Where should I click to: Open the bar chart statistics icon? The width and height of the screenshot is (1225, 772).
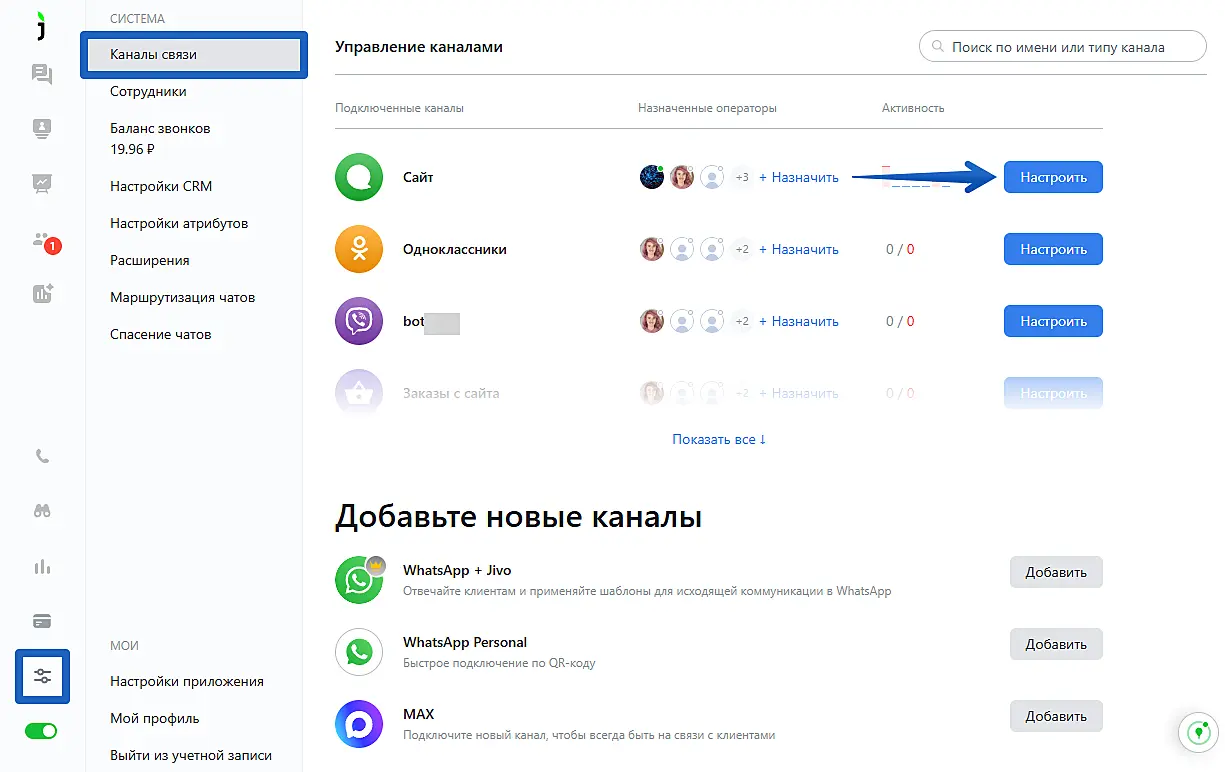42,567
